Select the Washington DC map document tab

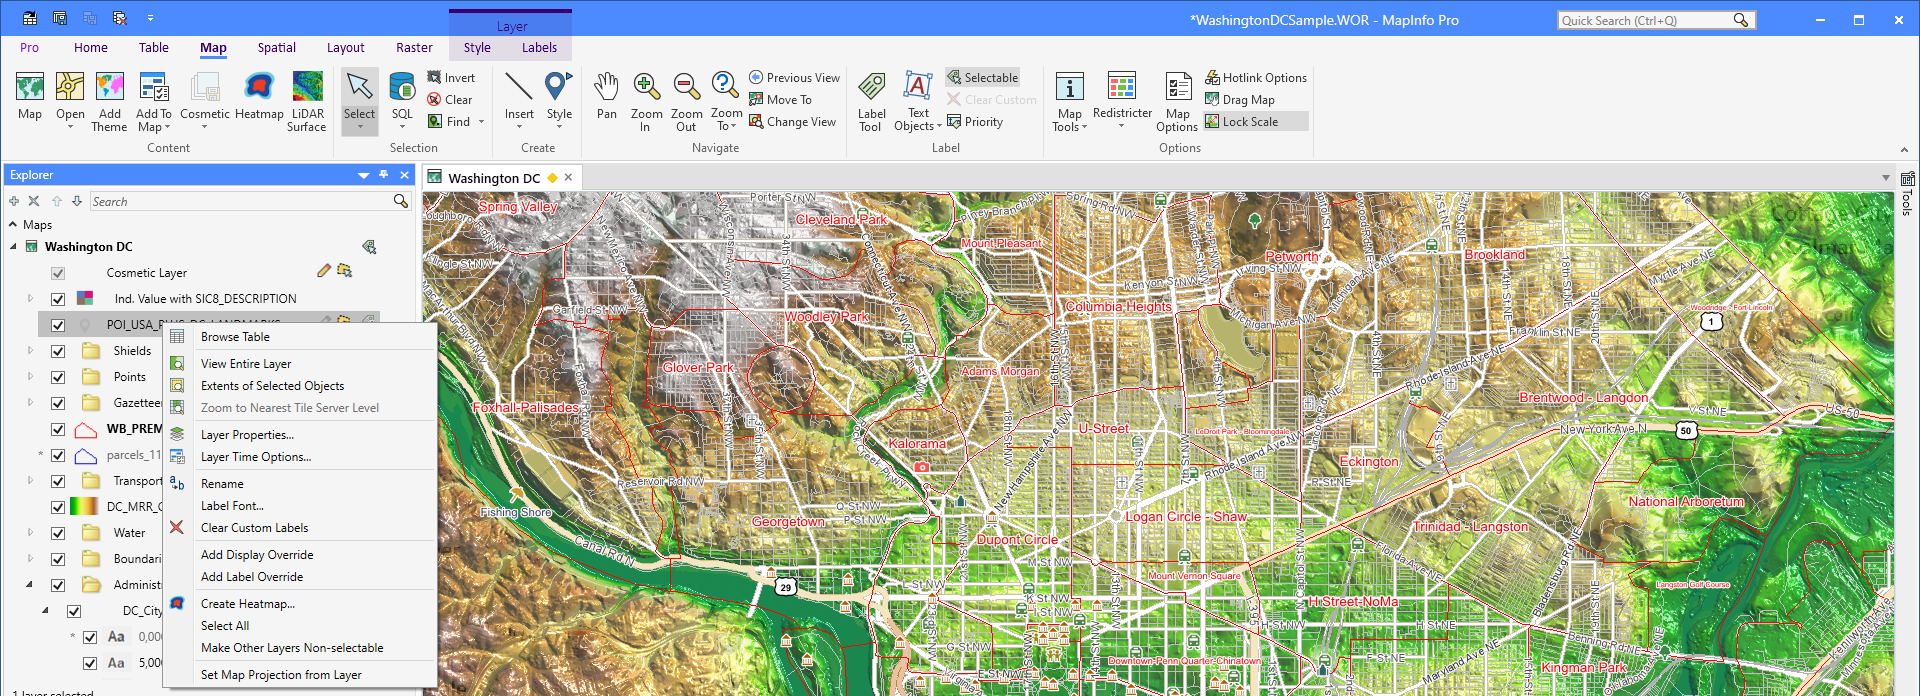pos(494,178)
